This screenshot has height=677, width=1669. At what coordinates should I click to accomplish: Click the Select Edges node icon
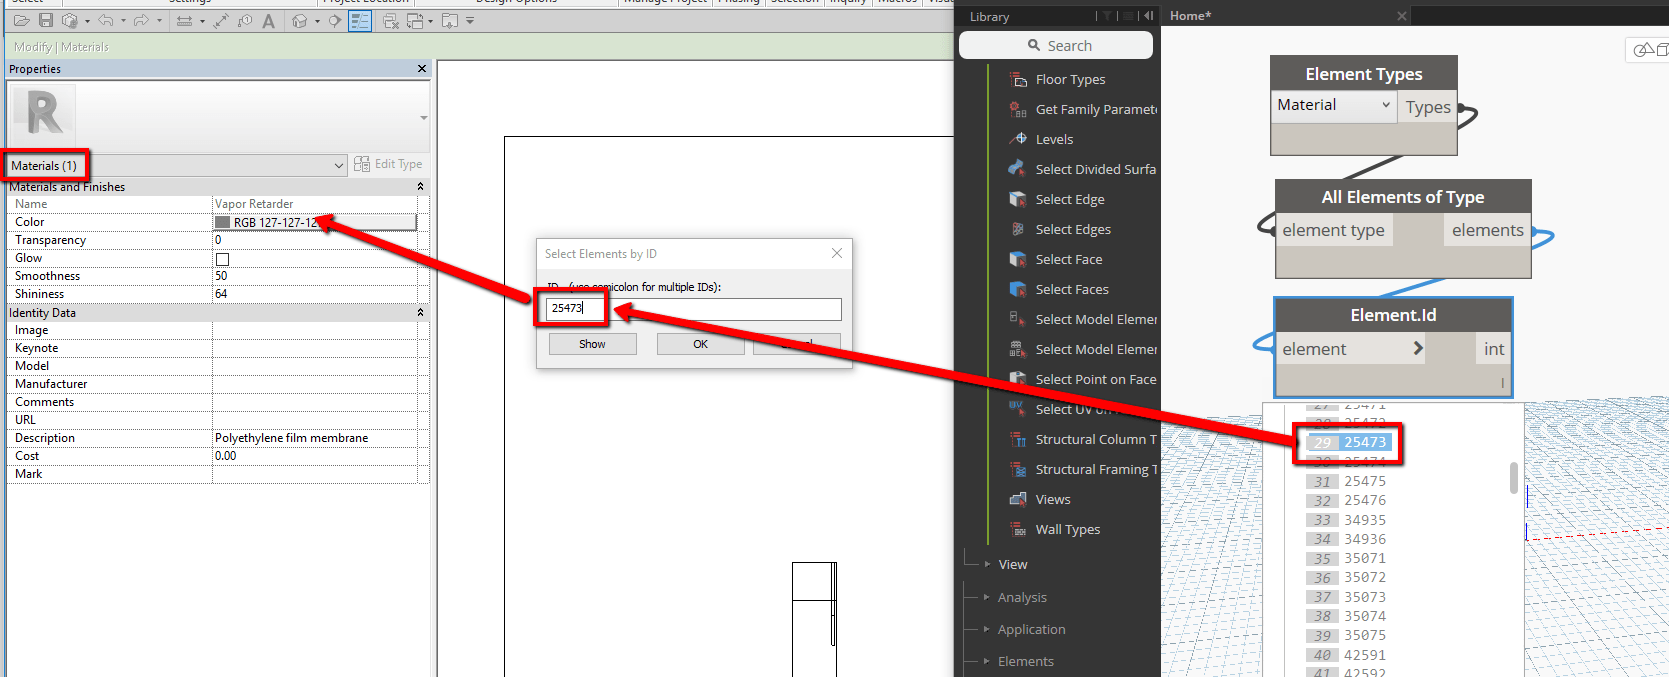point(1018,229)
